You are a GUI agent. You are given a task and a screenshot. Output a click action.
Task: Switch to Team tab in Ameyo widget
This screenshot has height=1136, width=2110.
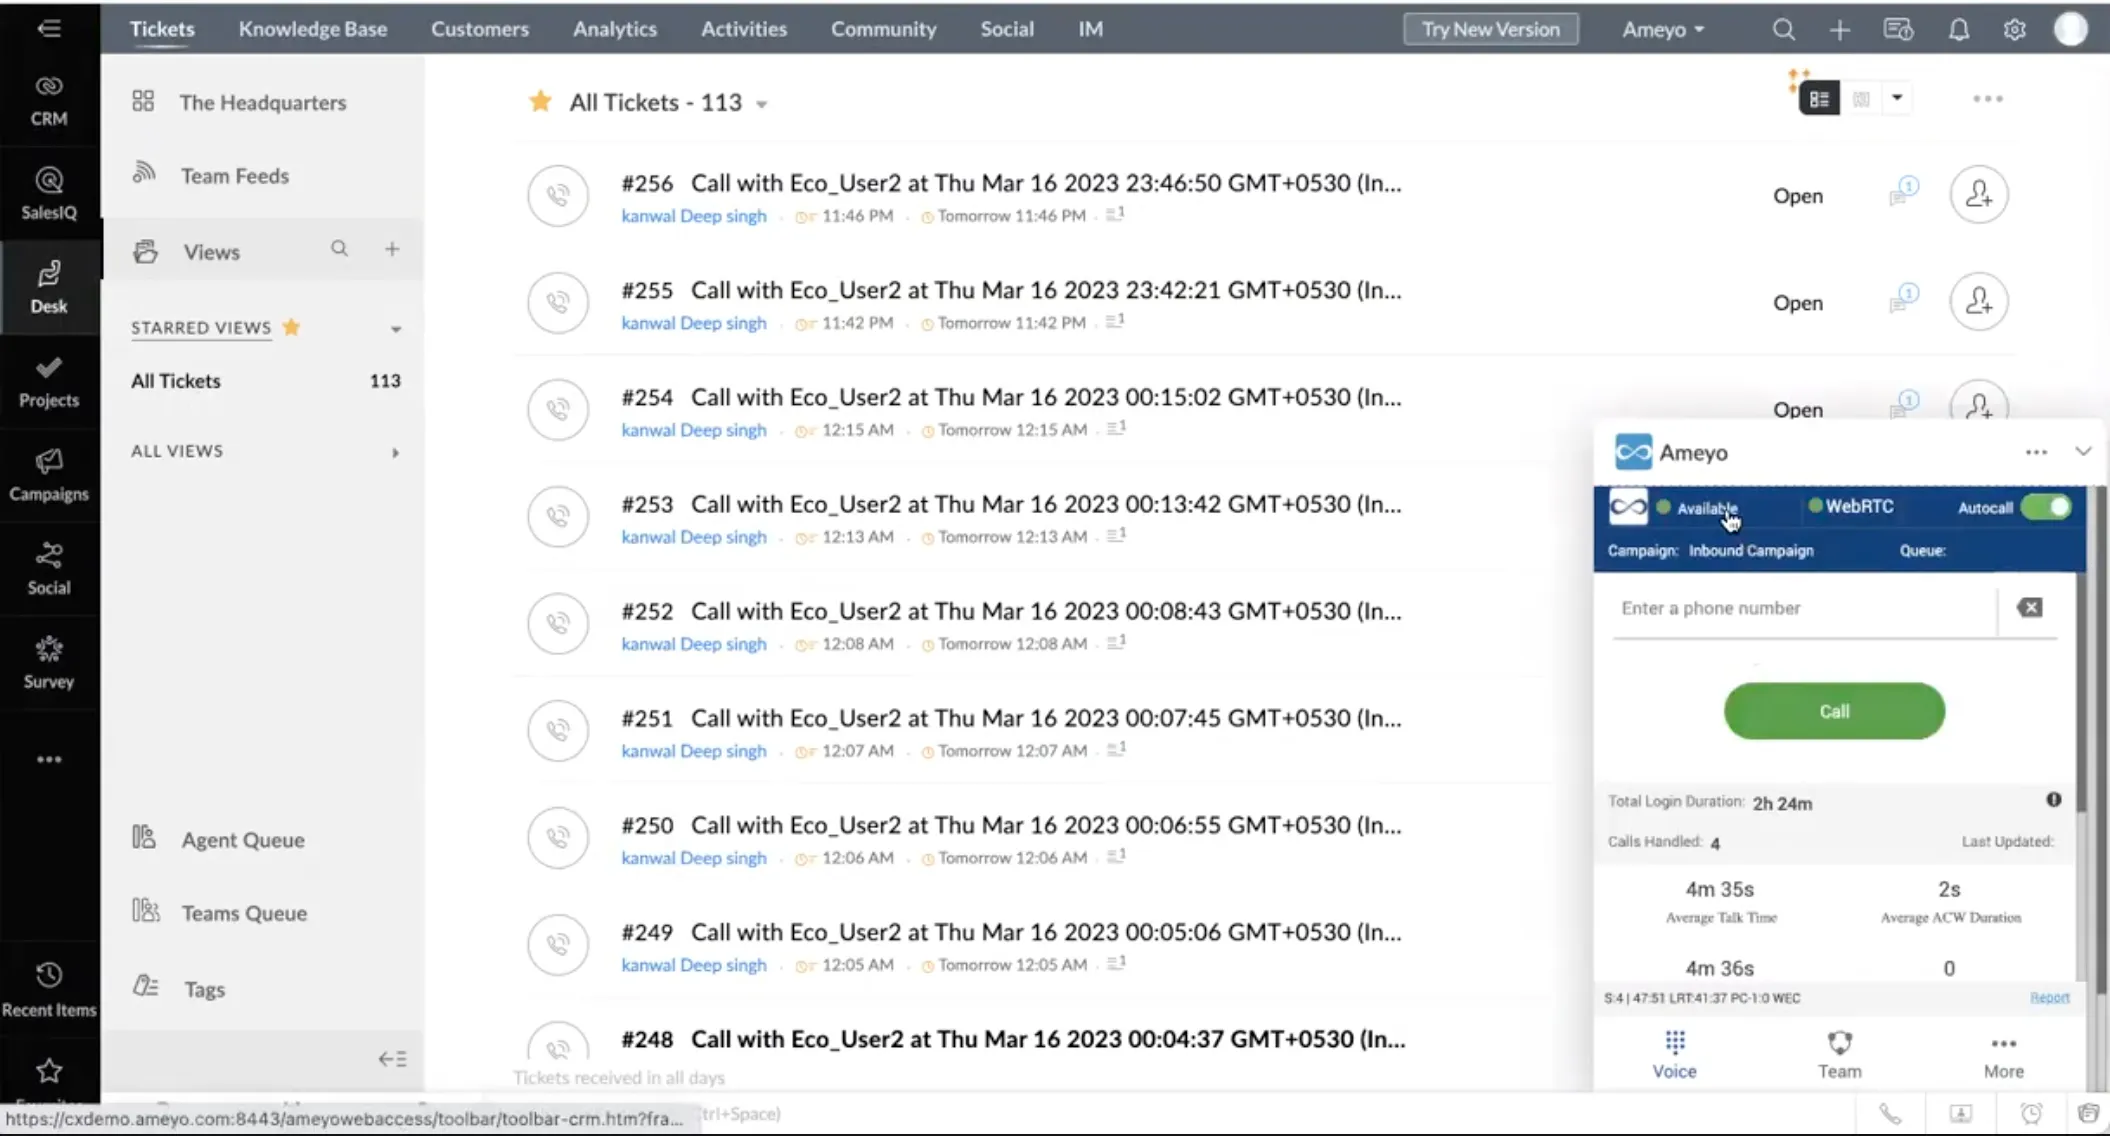[1839, 1054]
